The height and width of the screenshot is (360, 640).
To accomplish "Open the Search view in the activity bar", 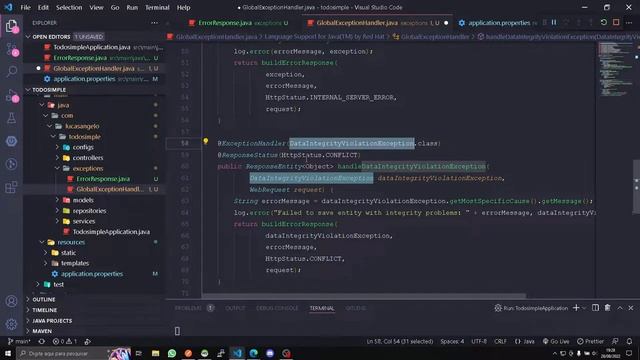I will click(x=11, y=71).
